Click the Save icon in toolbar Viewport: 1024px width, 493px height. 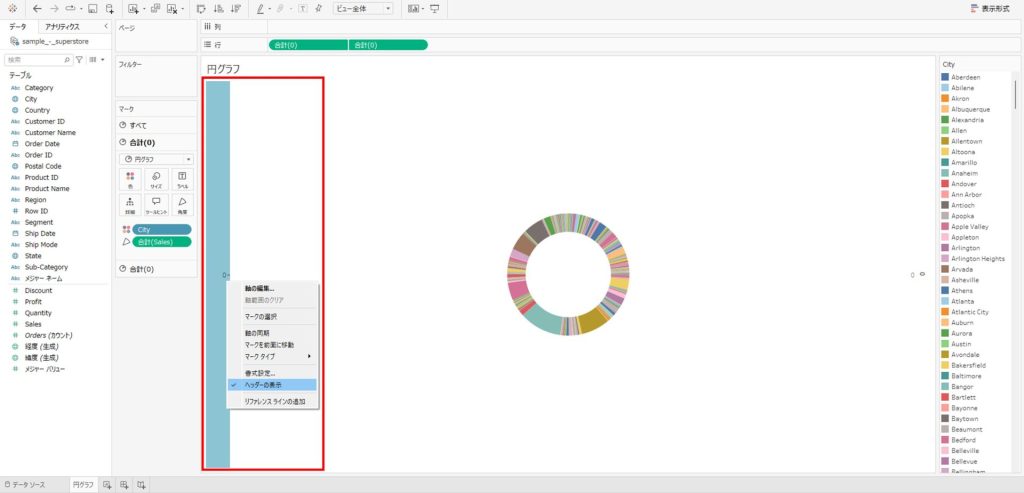pyautogui.click(x=92, y=8)
